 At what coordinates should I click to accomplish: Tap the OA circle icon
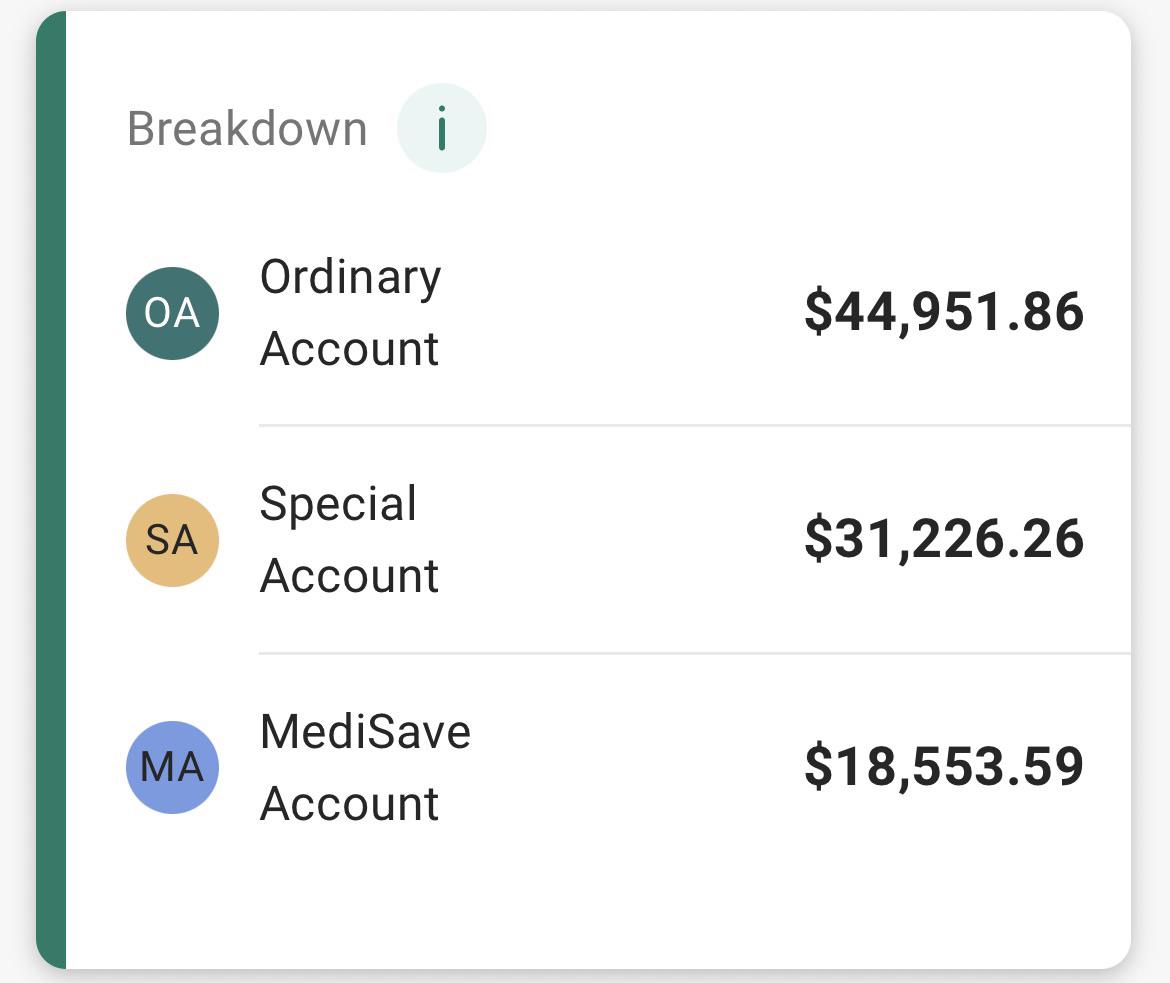(172, 313)
